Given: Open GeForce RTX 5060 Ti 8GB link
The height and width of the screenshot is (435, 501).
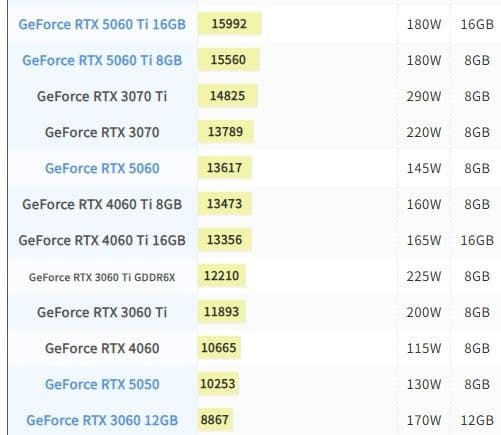Looking at the screenshot, I should [x=102, y=60].
